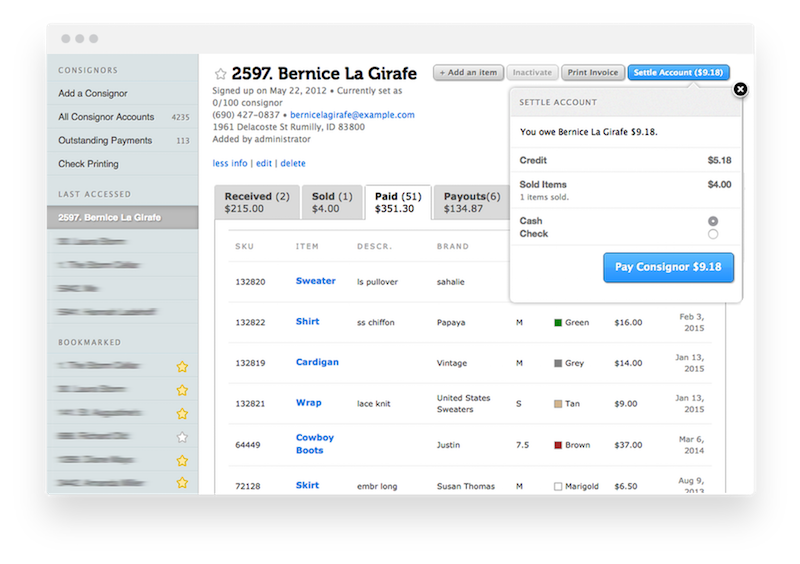The height and width of the screenshot is (564, 800).
Task: Bookmark consignor with star beside name heading
Action: coord(220,74)
